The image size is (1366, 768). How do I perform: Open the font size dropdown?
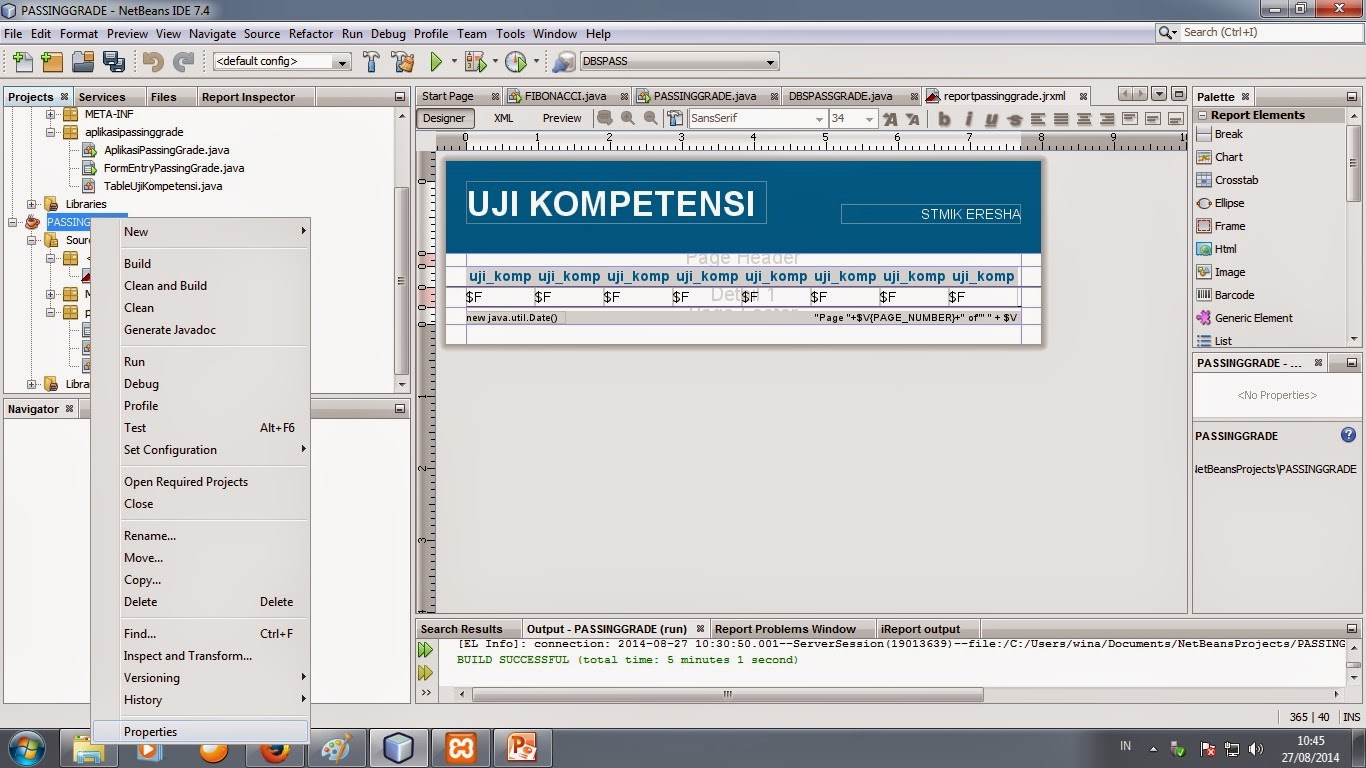pos(869,119)
